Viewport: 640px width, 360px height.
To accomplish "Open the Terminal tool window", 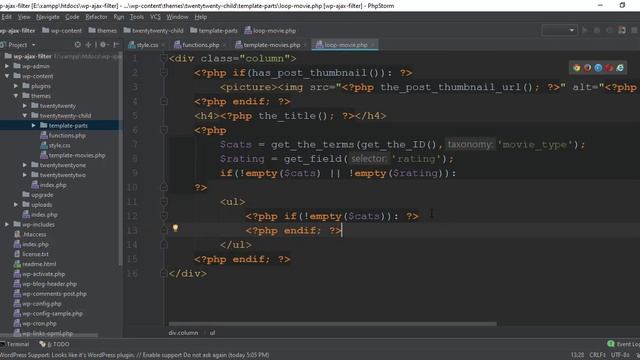I will pos(15,344).
